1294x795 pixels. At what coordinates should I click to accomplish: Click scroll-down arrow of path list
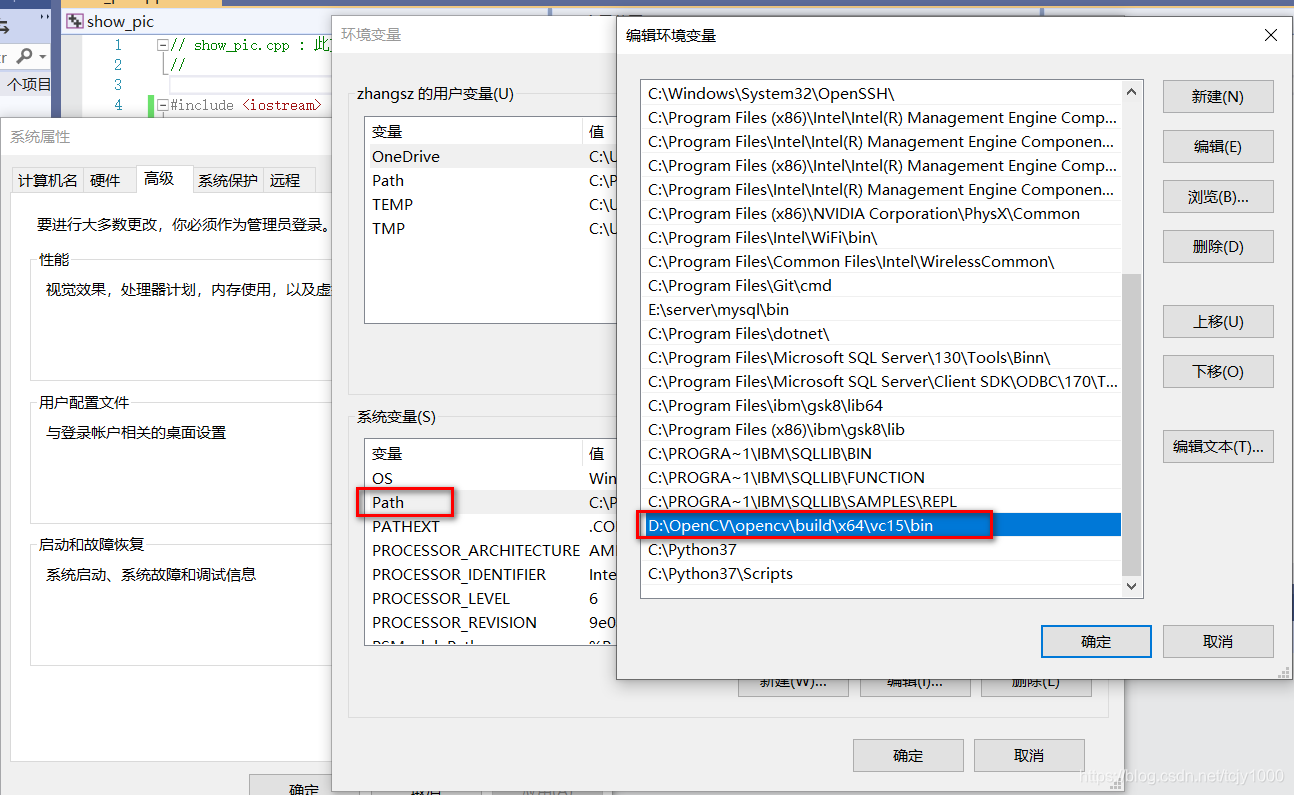click(1132, 586)
